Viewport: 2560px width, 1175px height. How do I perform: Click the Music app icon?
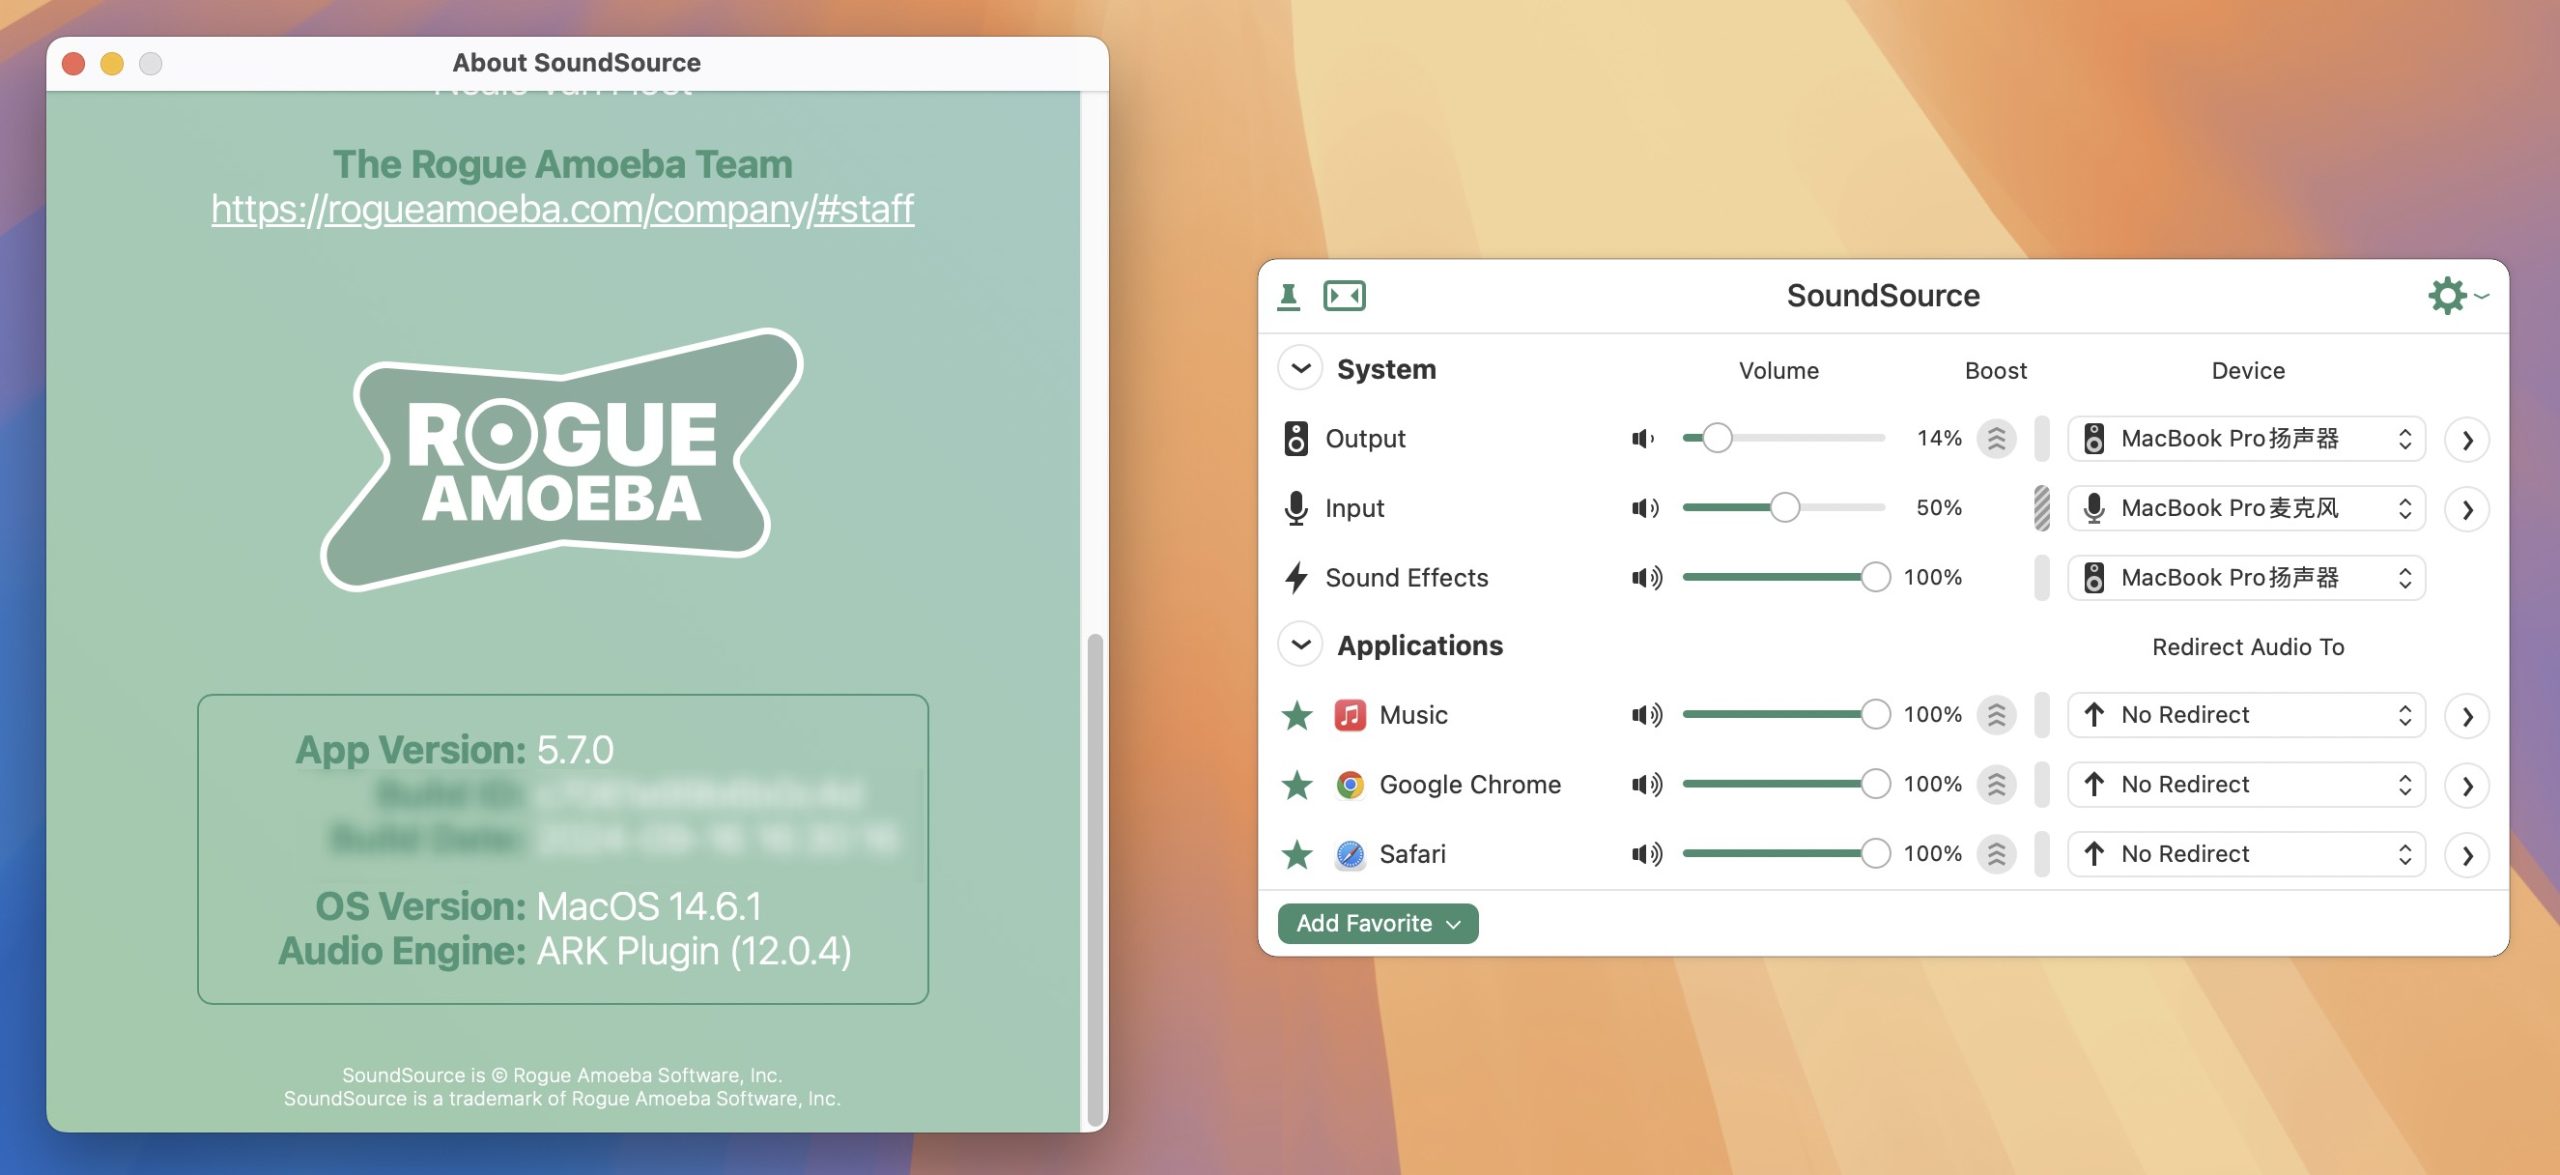[x=1350, y=715]
